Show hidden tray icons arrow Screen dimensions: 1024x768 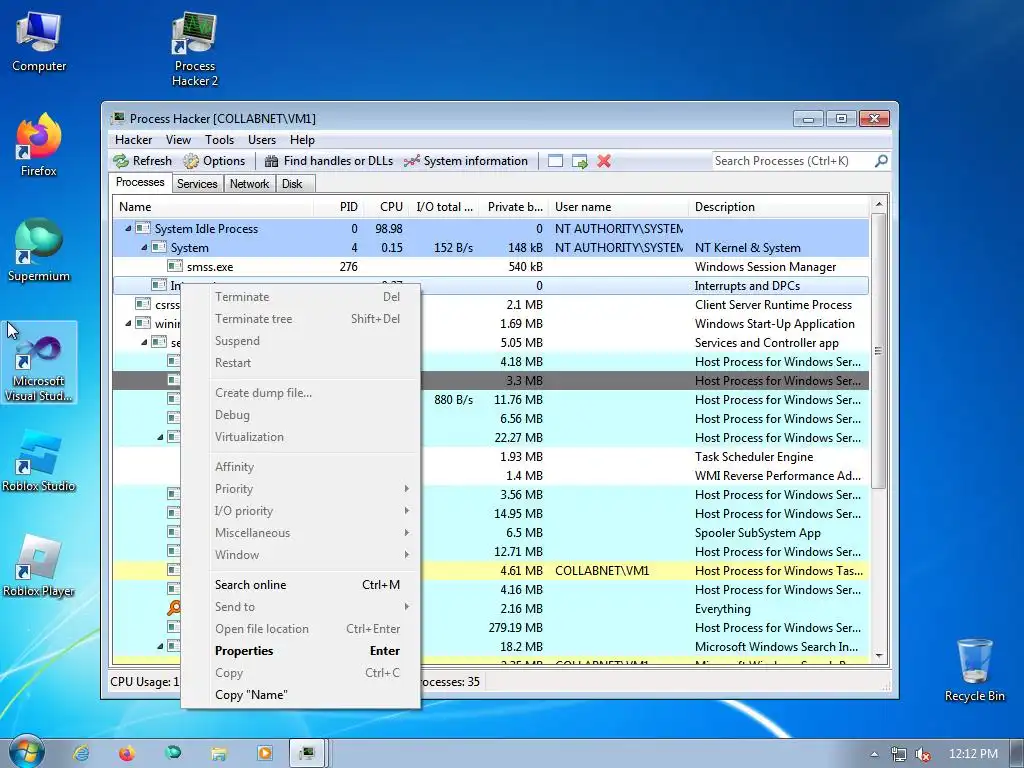tap(874, 754)
